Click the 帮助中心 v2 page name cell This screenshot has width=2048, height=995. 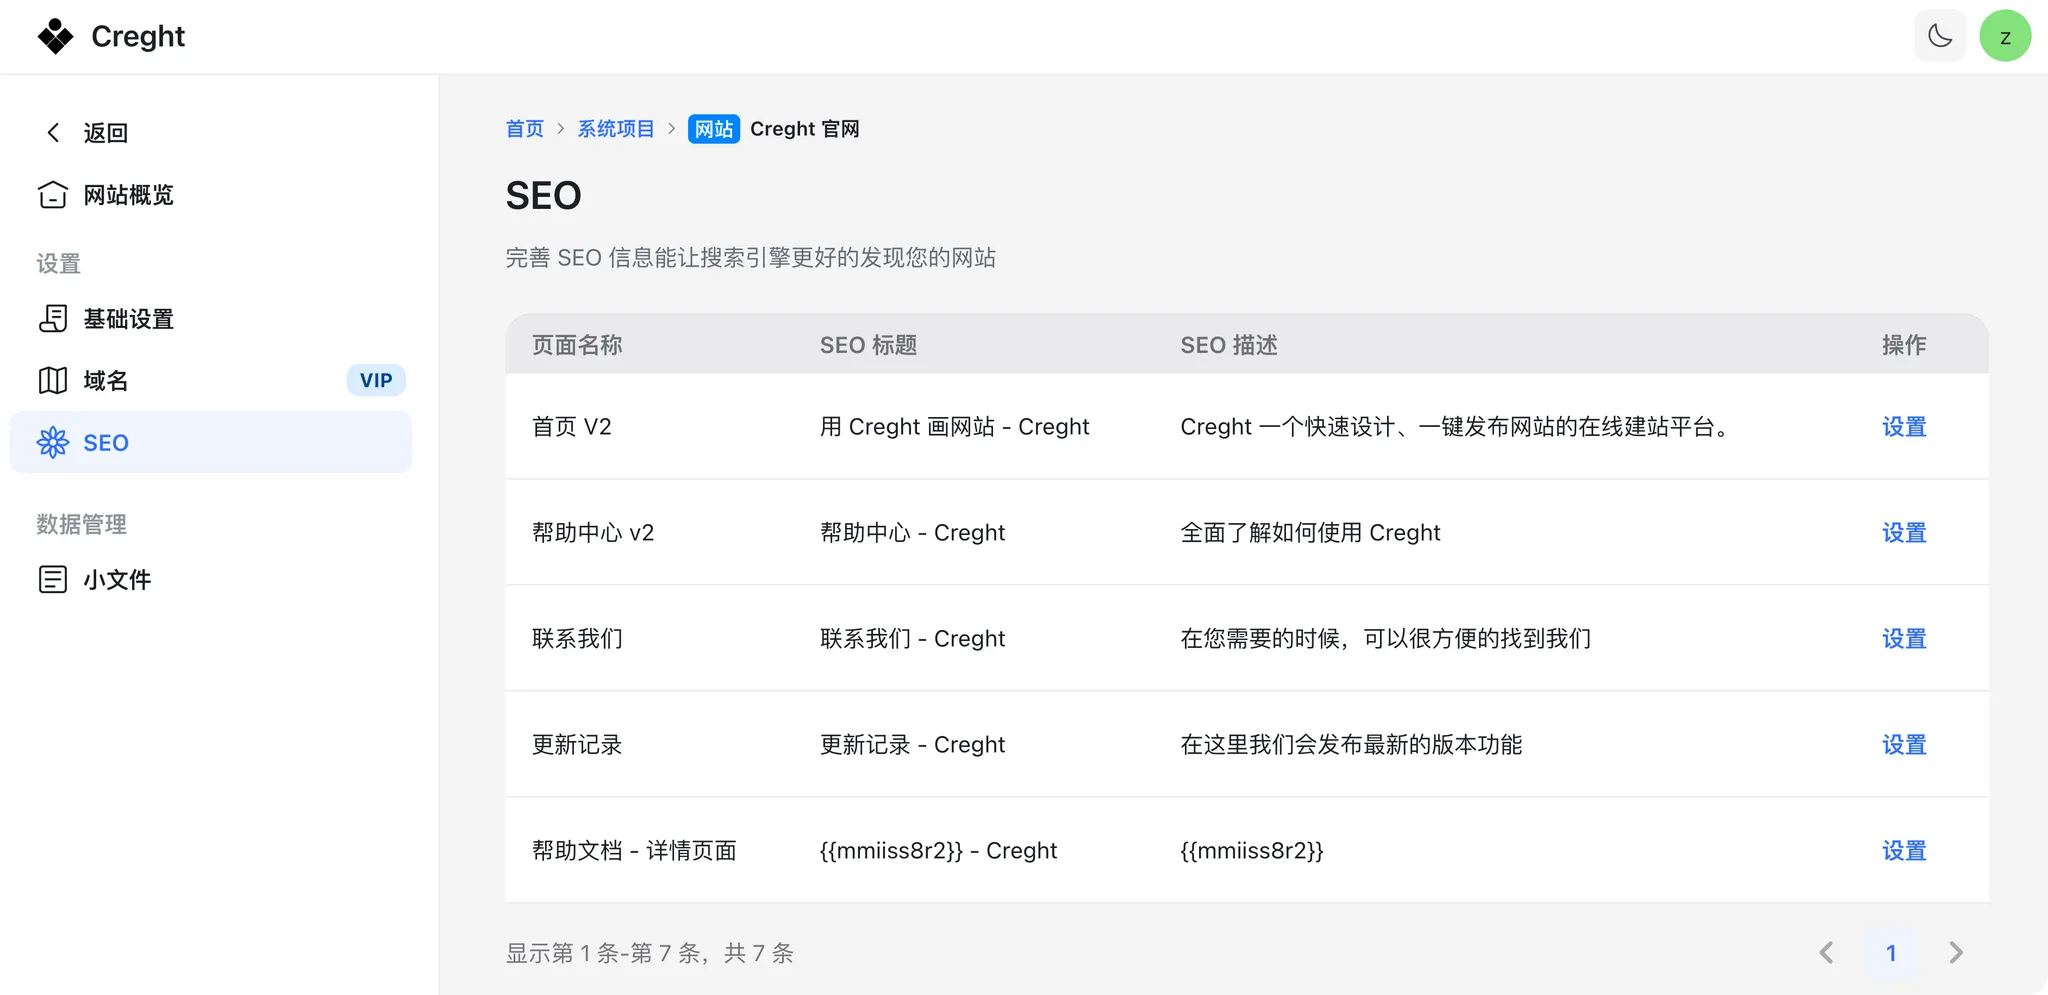pyautogui.click(x=593, y=533)
